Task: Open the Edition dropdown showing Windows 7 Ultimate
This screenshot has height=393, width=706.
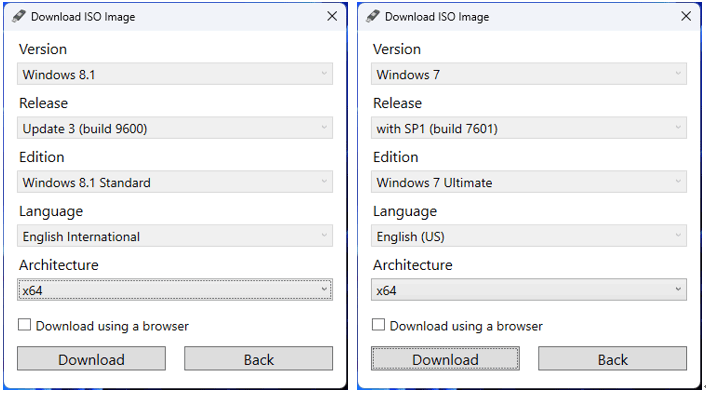Action: point(529,182)
